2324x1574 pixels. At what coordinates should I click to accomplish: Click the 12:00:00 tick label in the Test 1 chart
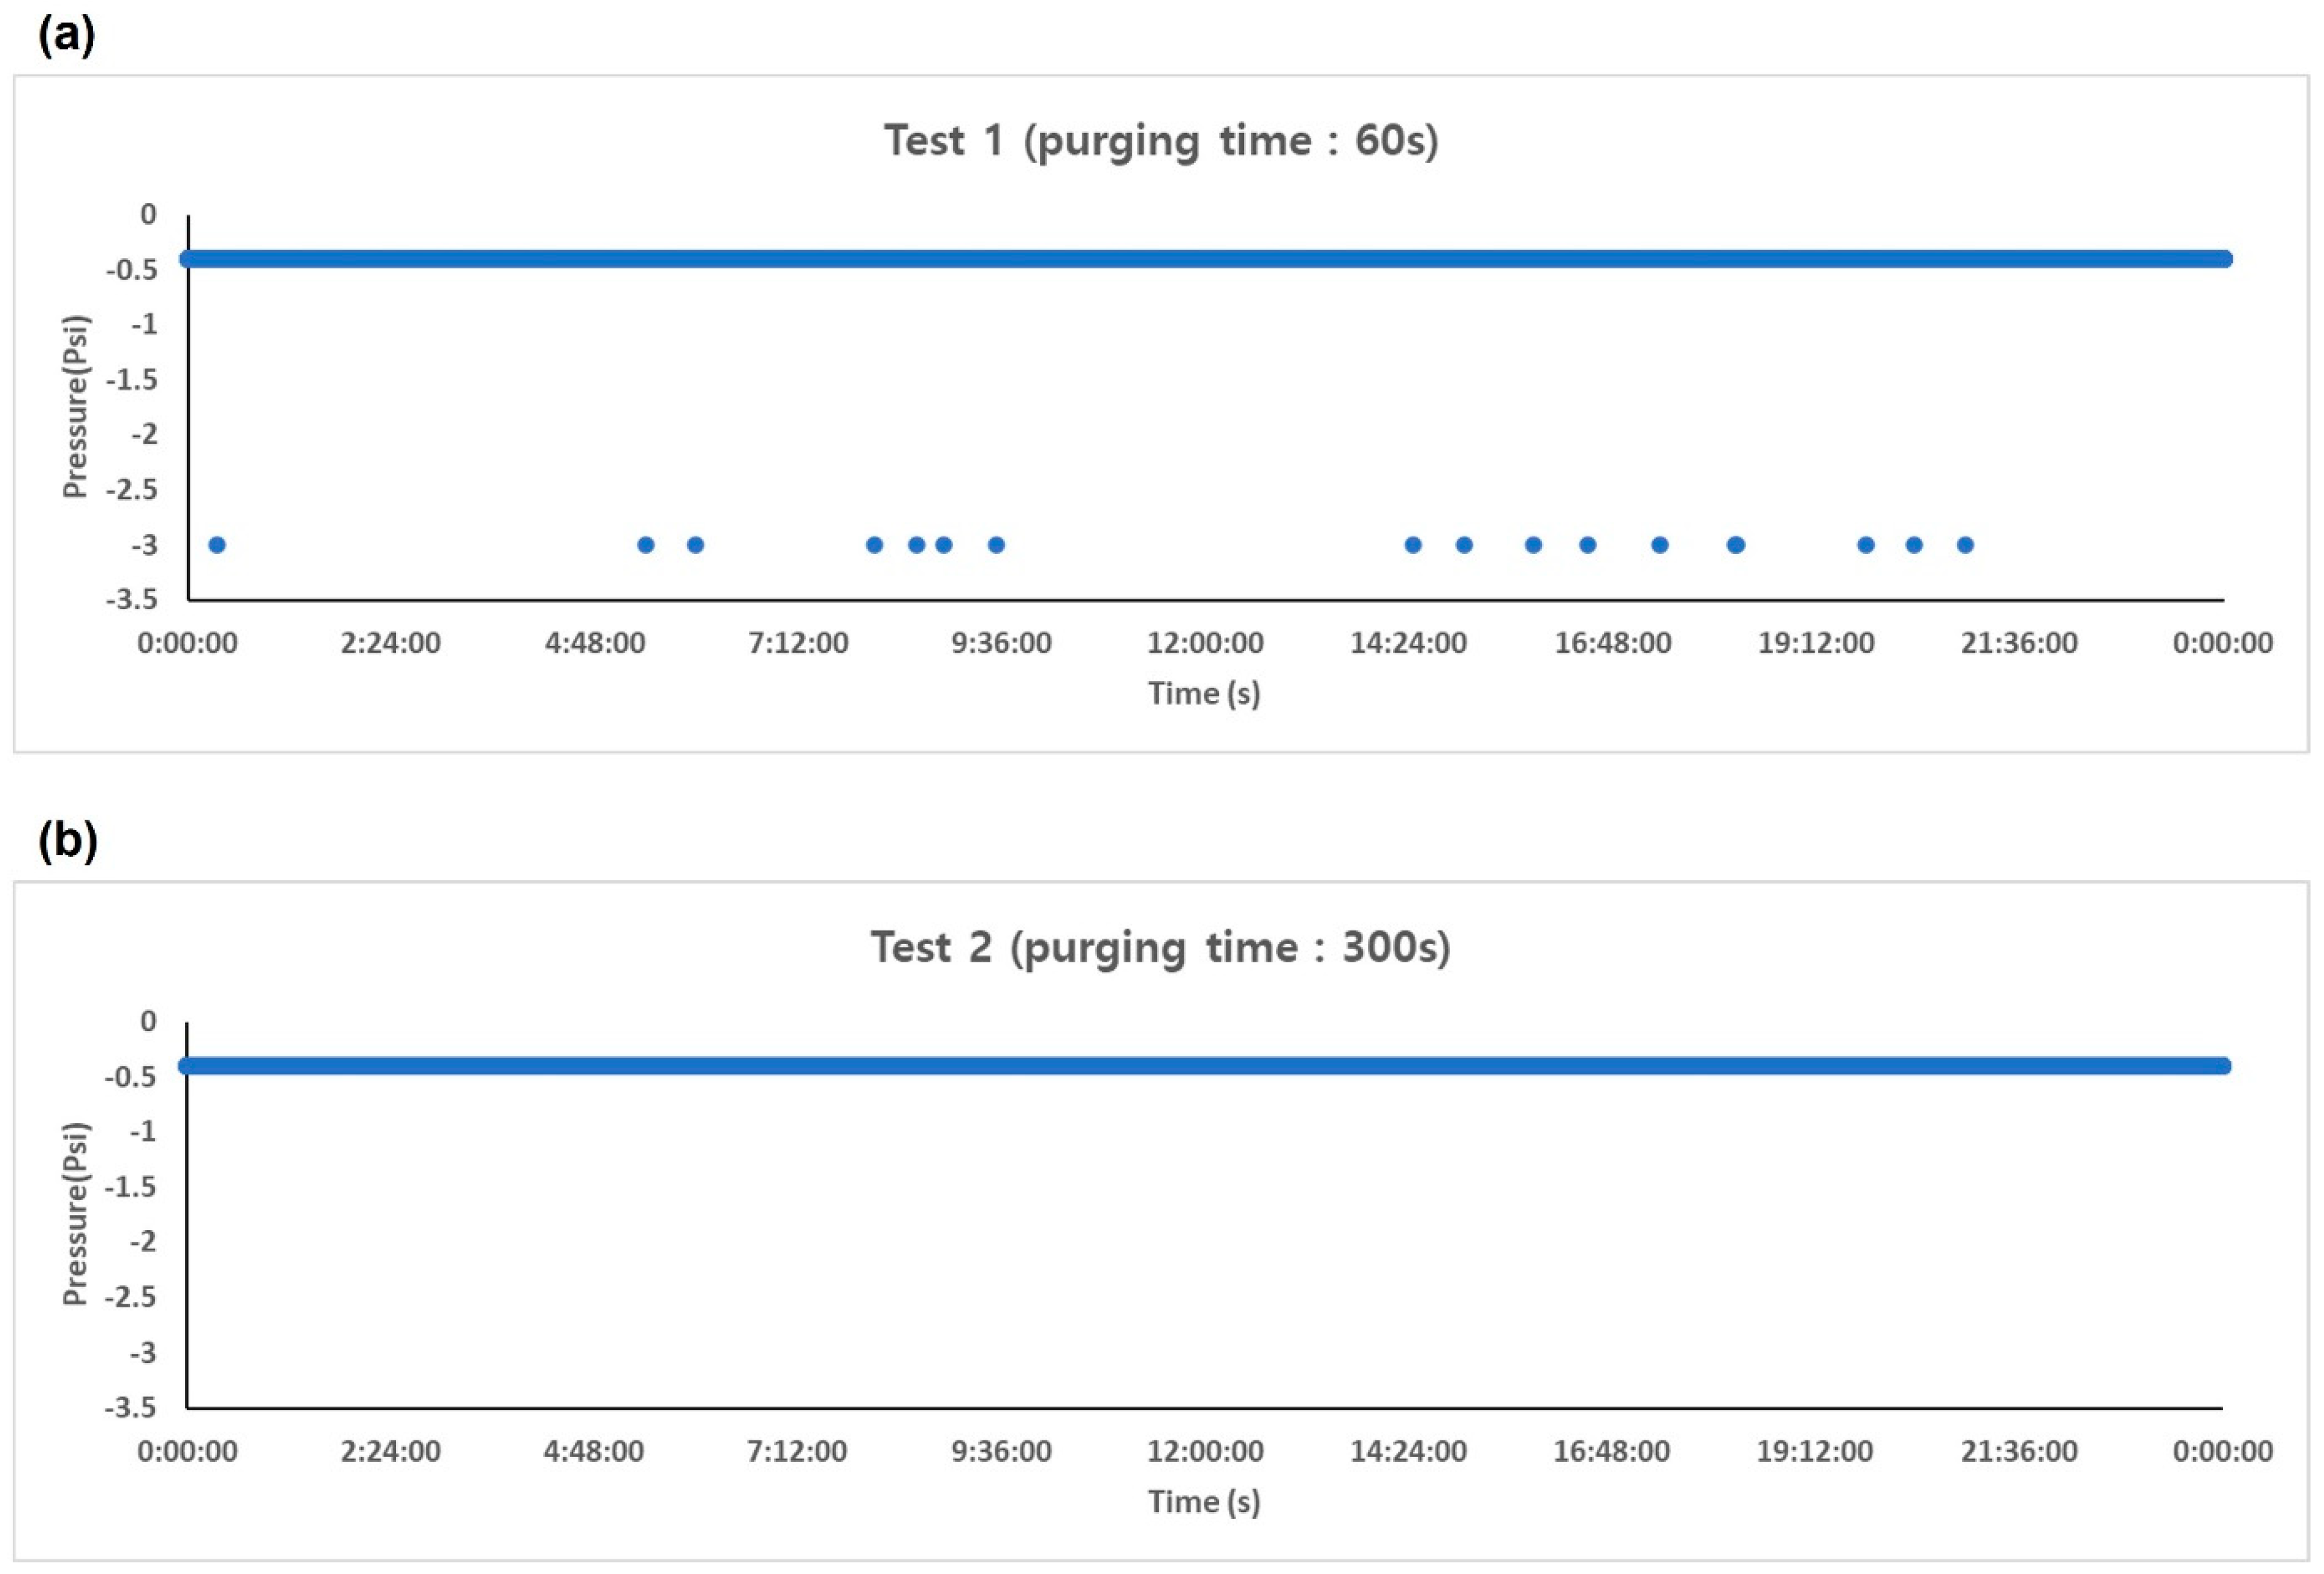coord(1205,643)
